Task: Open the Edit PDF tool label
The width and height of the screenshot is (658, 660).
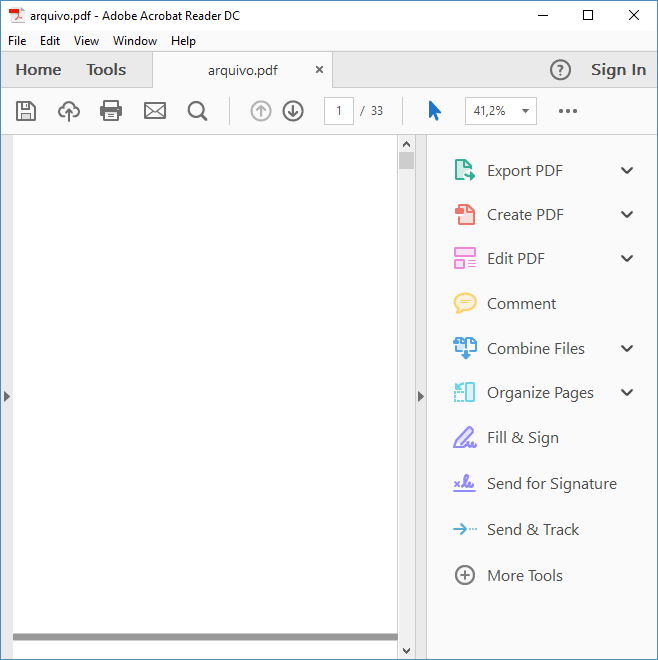Action: click(x=516, y=258)
